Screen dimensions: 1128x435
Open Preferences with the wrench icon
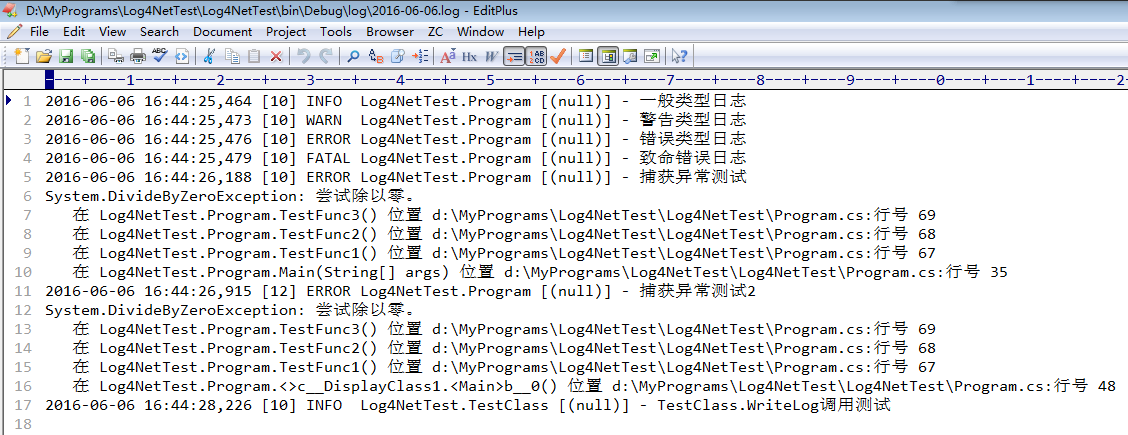tap(629, 56)
